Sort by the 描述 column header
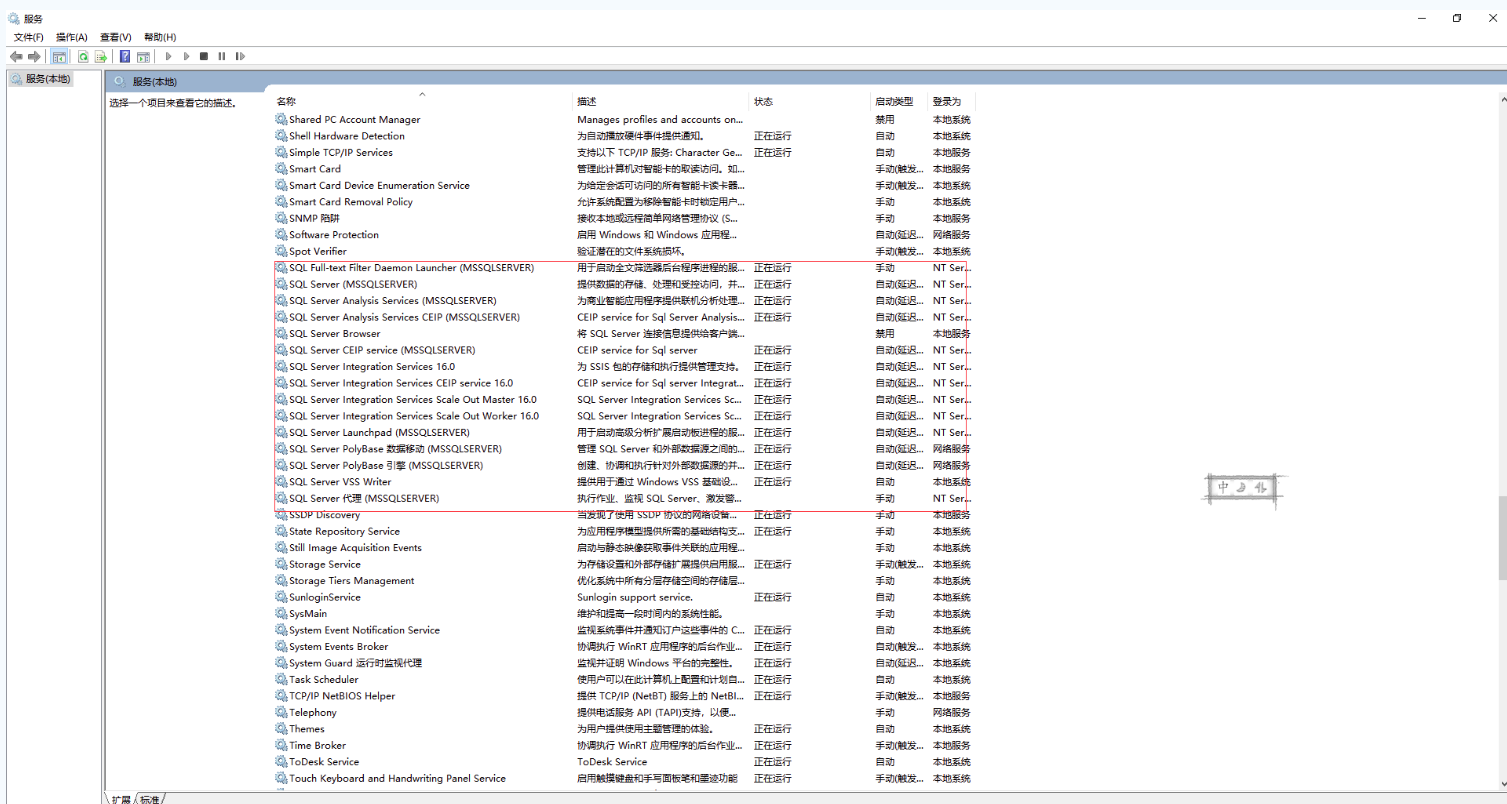Screen dimensions: 1507x804 click(587, 102)
